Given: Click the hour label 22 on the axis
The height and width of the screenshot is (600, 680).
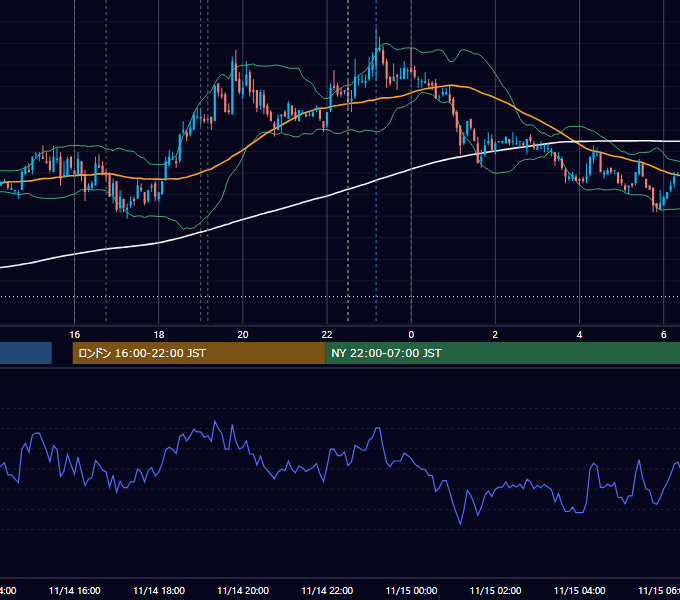Looking at the screenshot, I should coord(327,334).
